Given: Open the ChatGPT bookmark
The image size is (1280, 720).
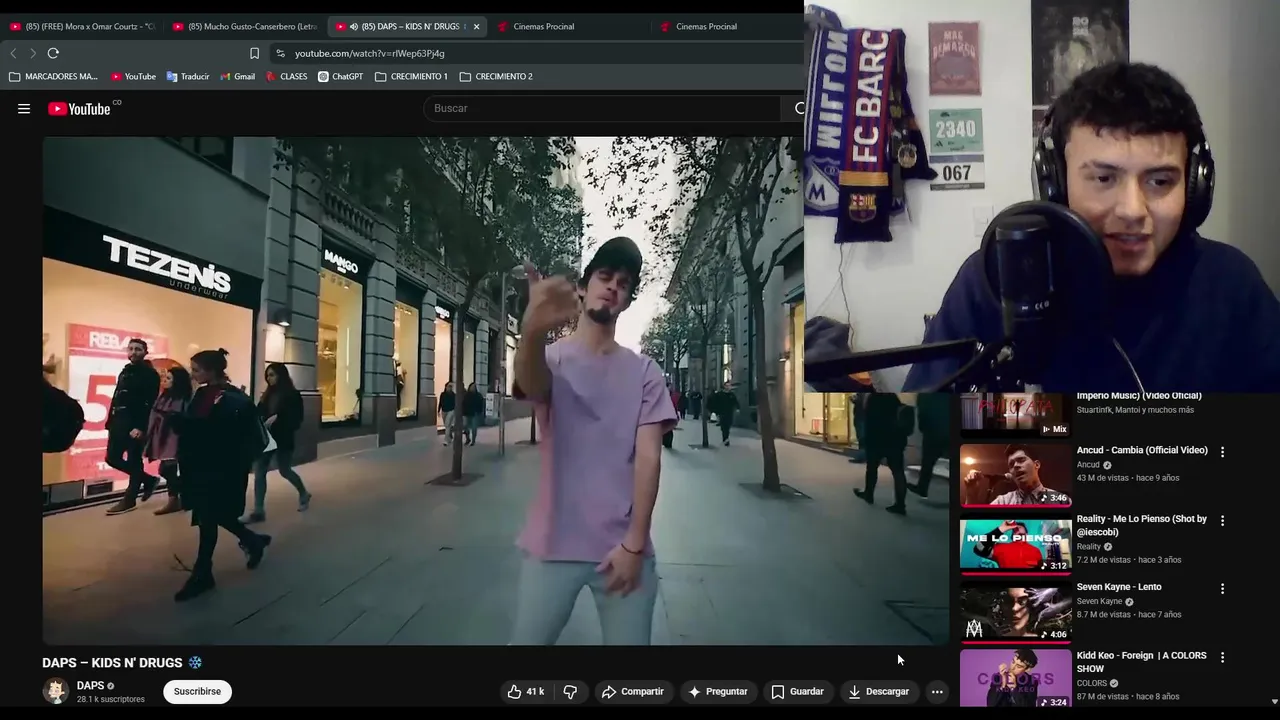Looking at the screenshot, I should (341, 76).
